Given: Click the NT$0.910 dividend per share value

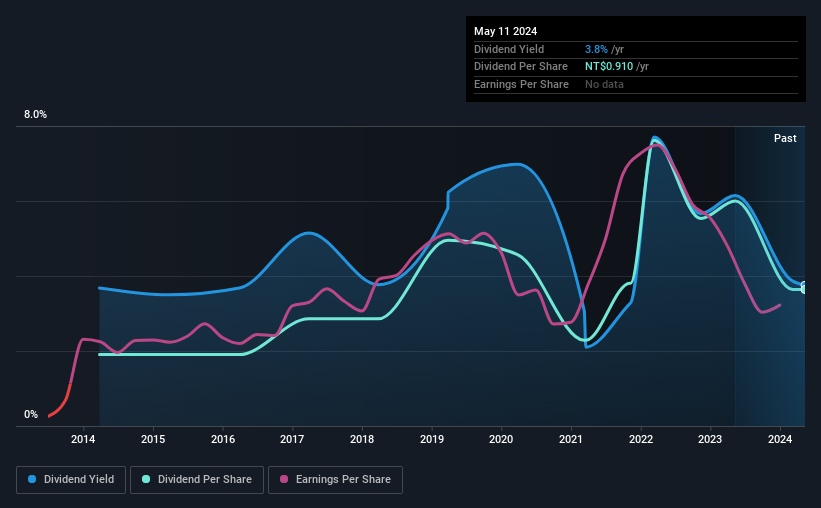Looking at the screenshot, I should click(609, 67).
